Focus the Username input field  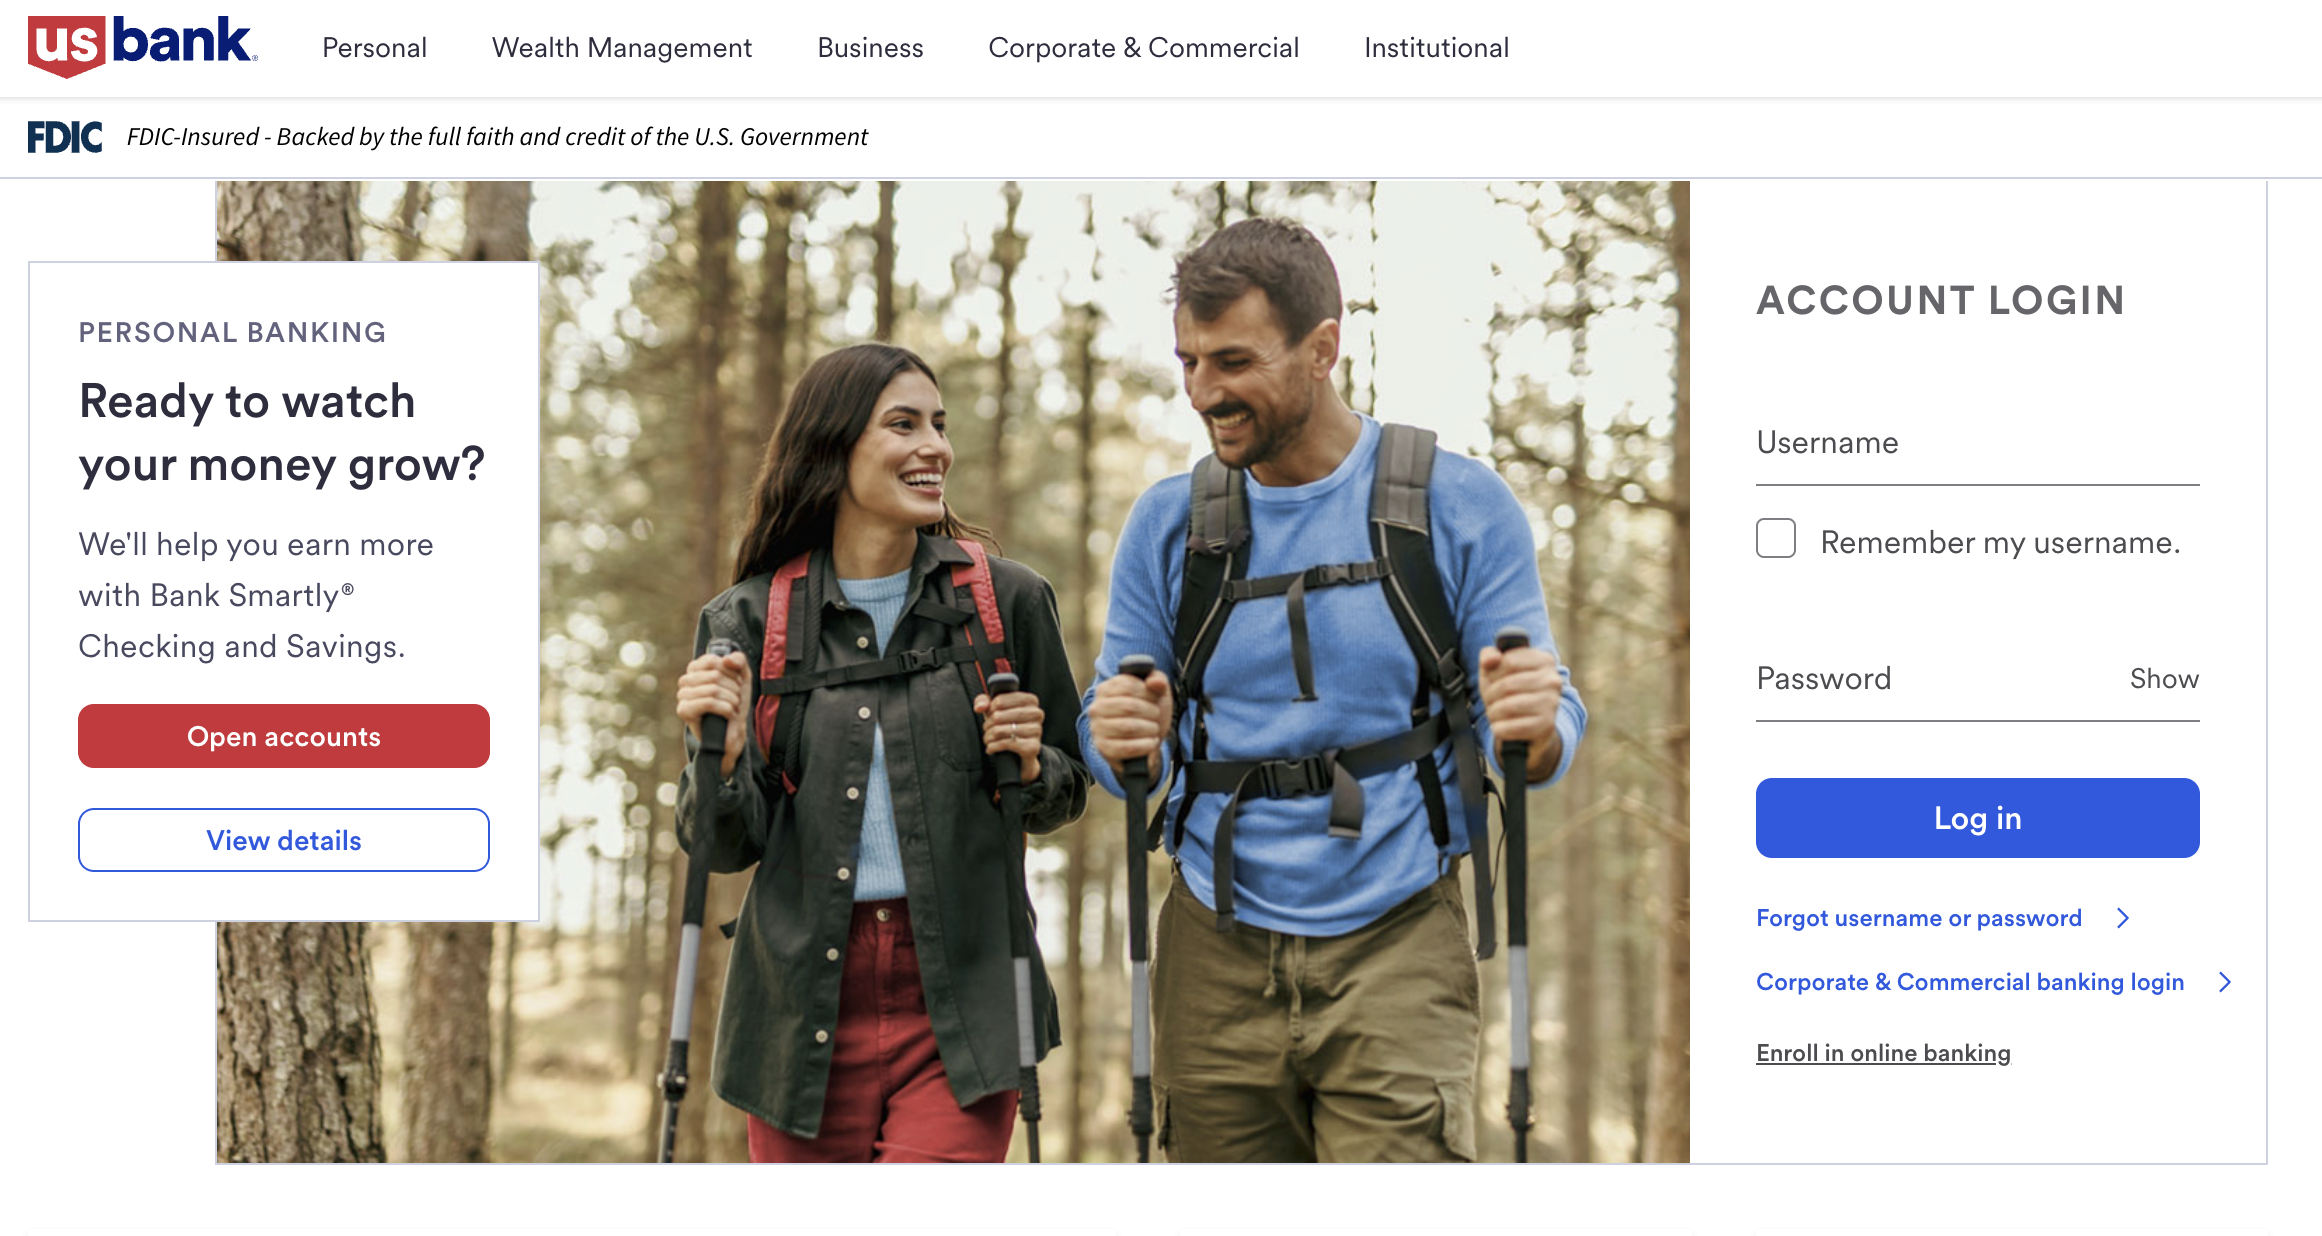1977,445
